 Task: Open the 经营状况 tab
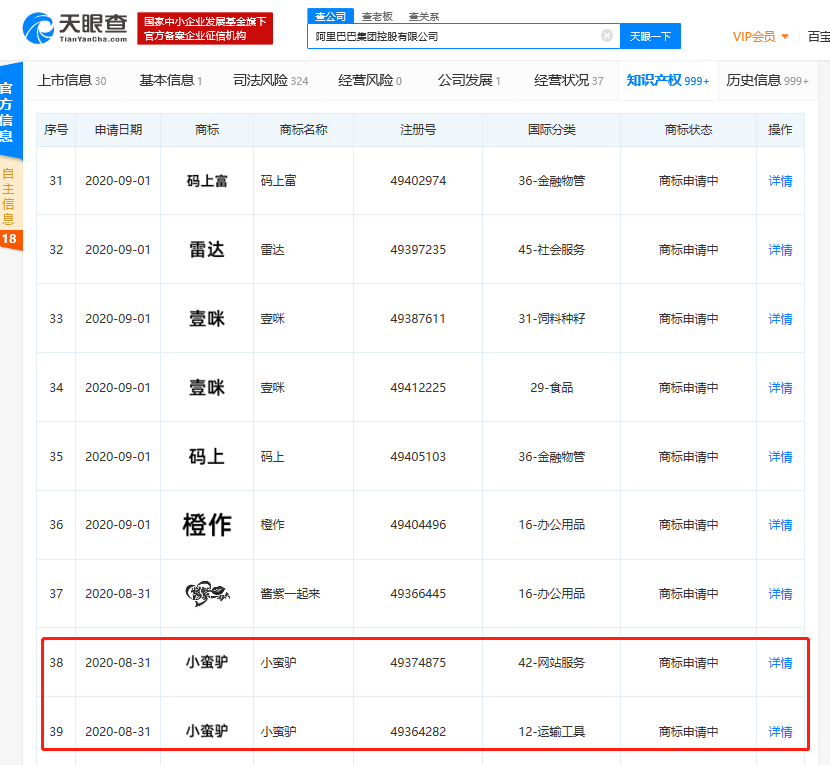pyautogui.click(x=568, y=81)
